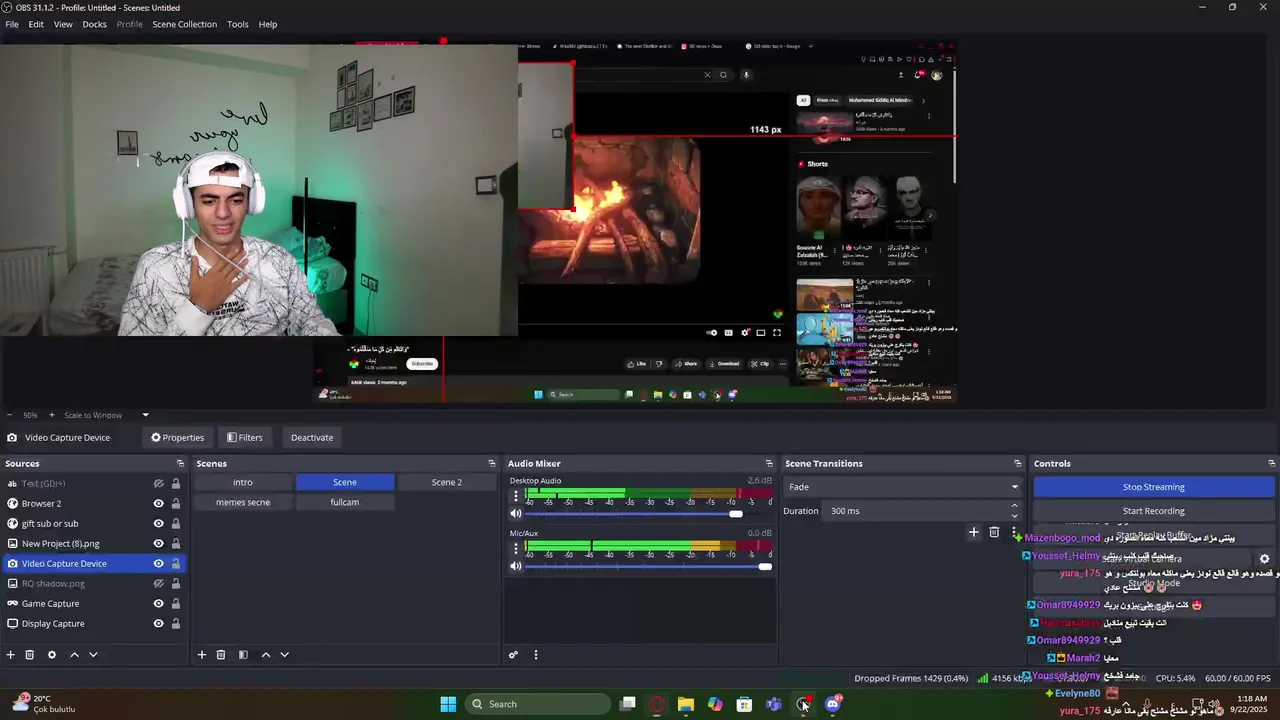
Task: Open transition properties three-dot menu
Action: 1014,532
